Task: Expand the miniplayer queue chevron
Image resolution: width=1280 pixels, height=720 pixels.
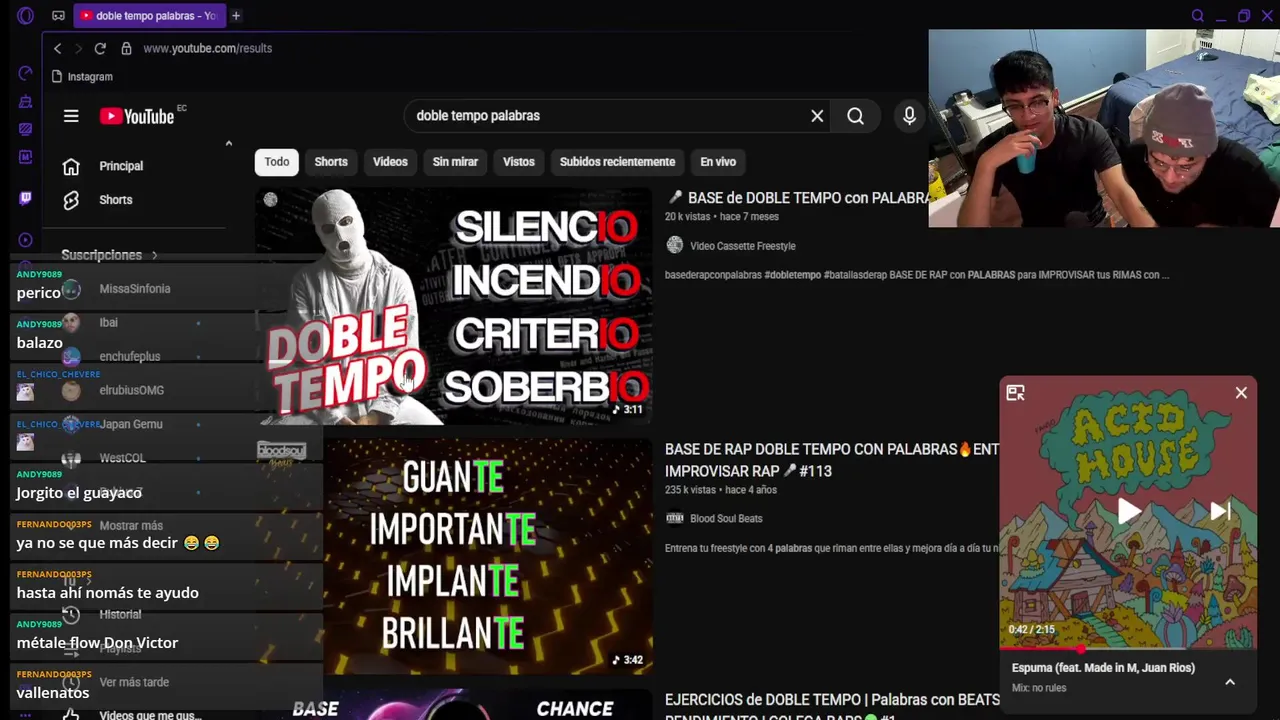Action: (1230, 682)
